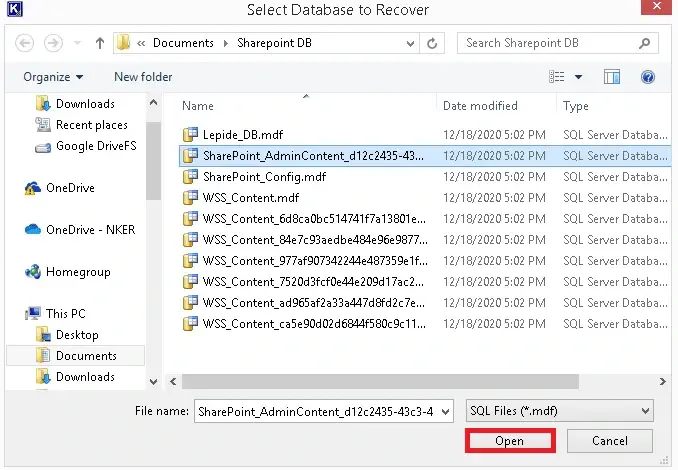
Task: Click the SharePoint_Config.mdf file icon
Action: click(x=190, y=176)
